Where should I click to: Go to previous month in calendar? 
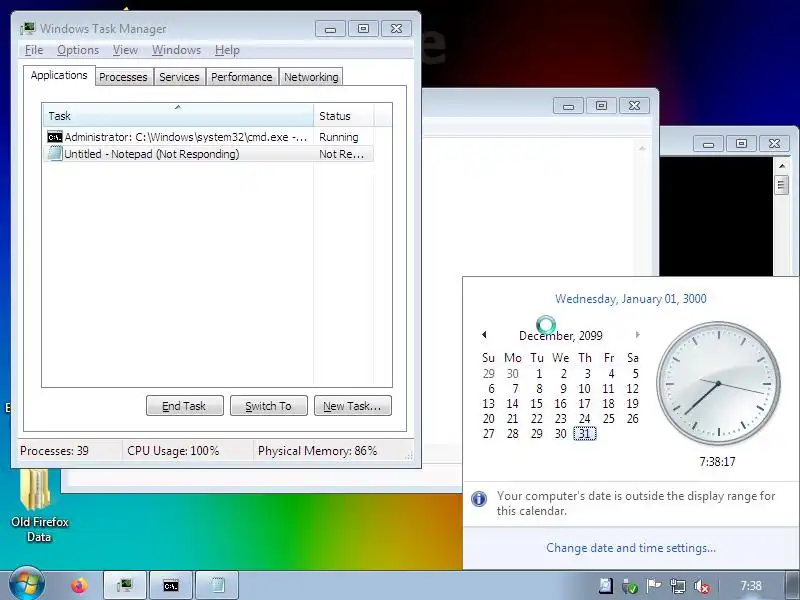pyautogui.click(x=484, y=335)
